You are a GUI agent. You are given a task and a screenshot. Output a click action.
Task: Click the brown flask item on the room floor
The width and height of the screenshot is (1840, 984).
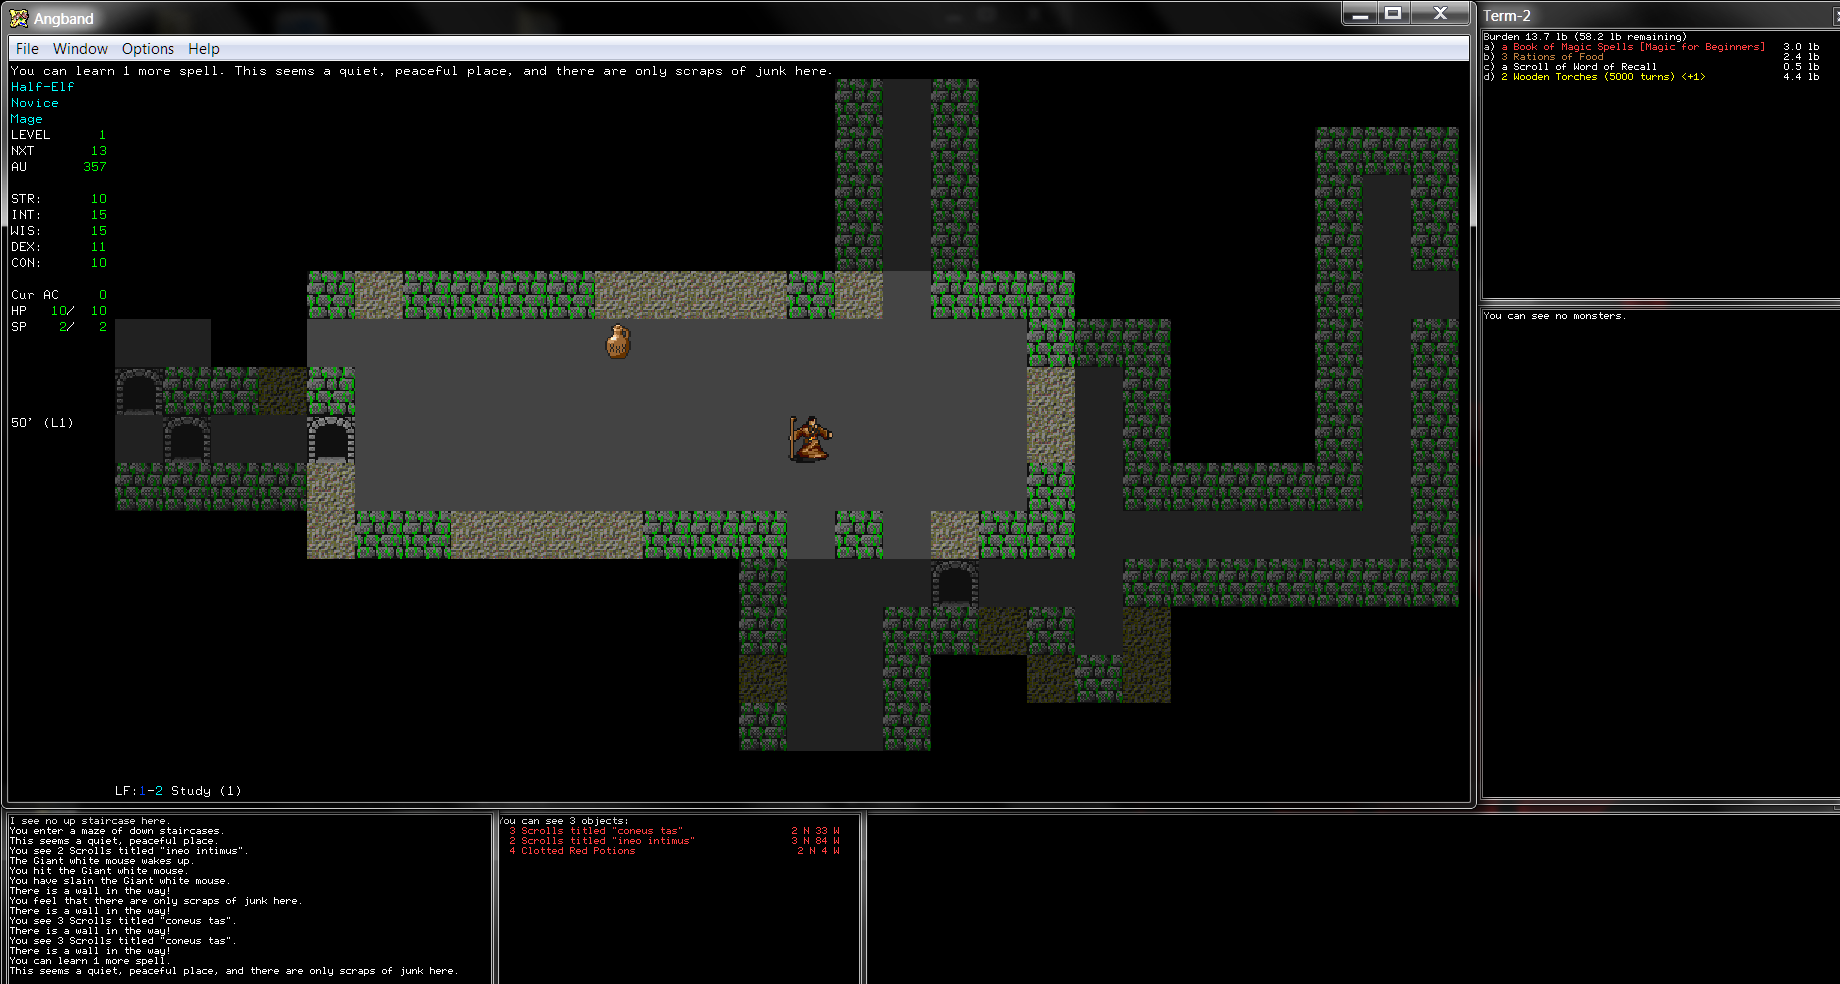point(618,341)
